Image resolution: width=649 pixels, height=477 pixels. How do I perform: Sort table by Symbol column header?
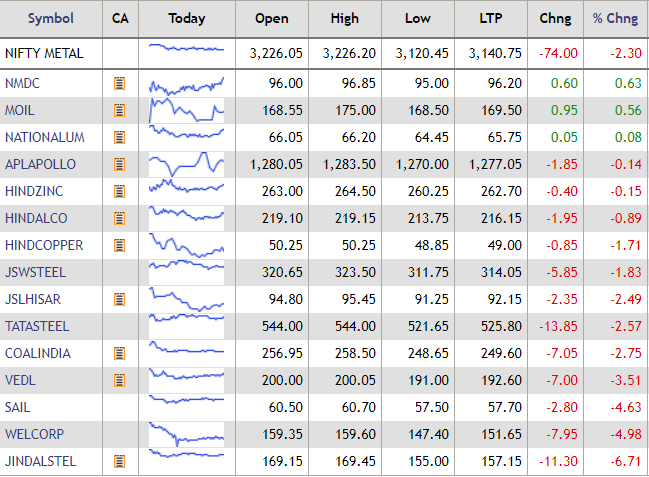[x=50, y=18]
